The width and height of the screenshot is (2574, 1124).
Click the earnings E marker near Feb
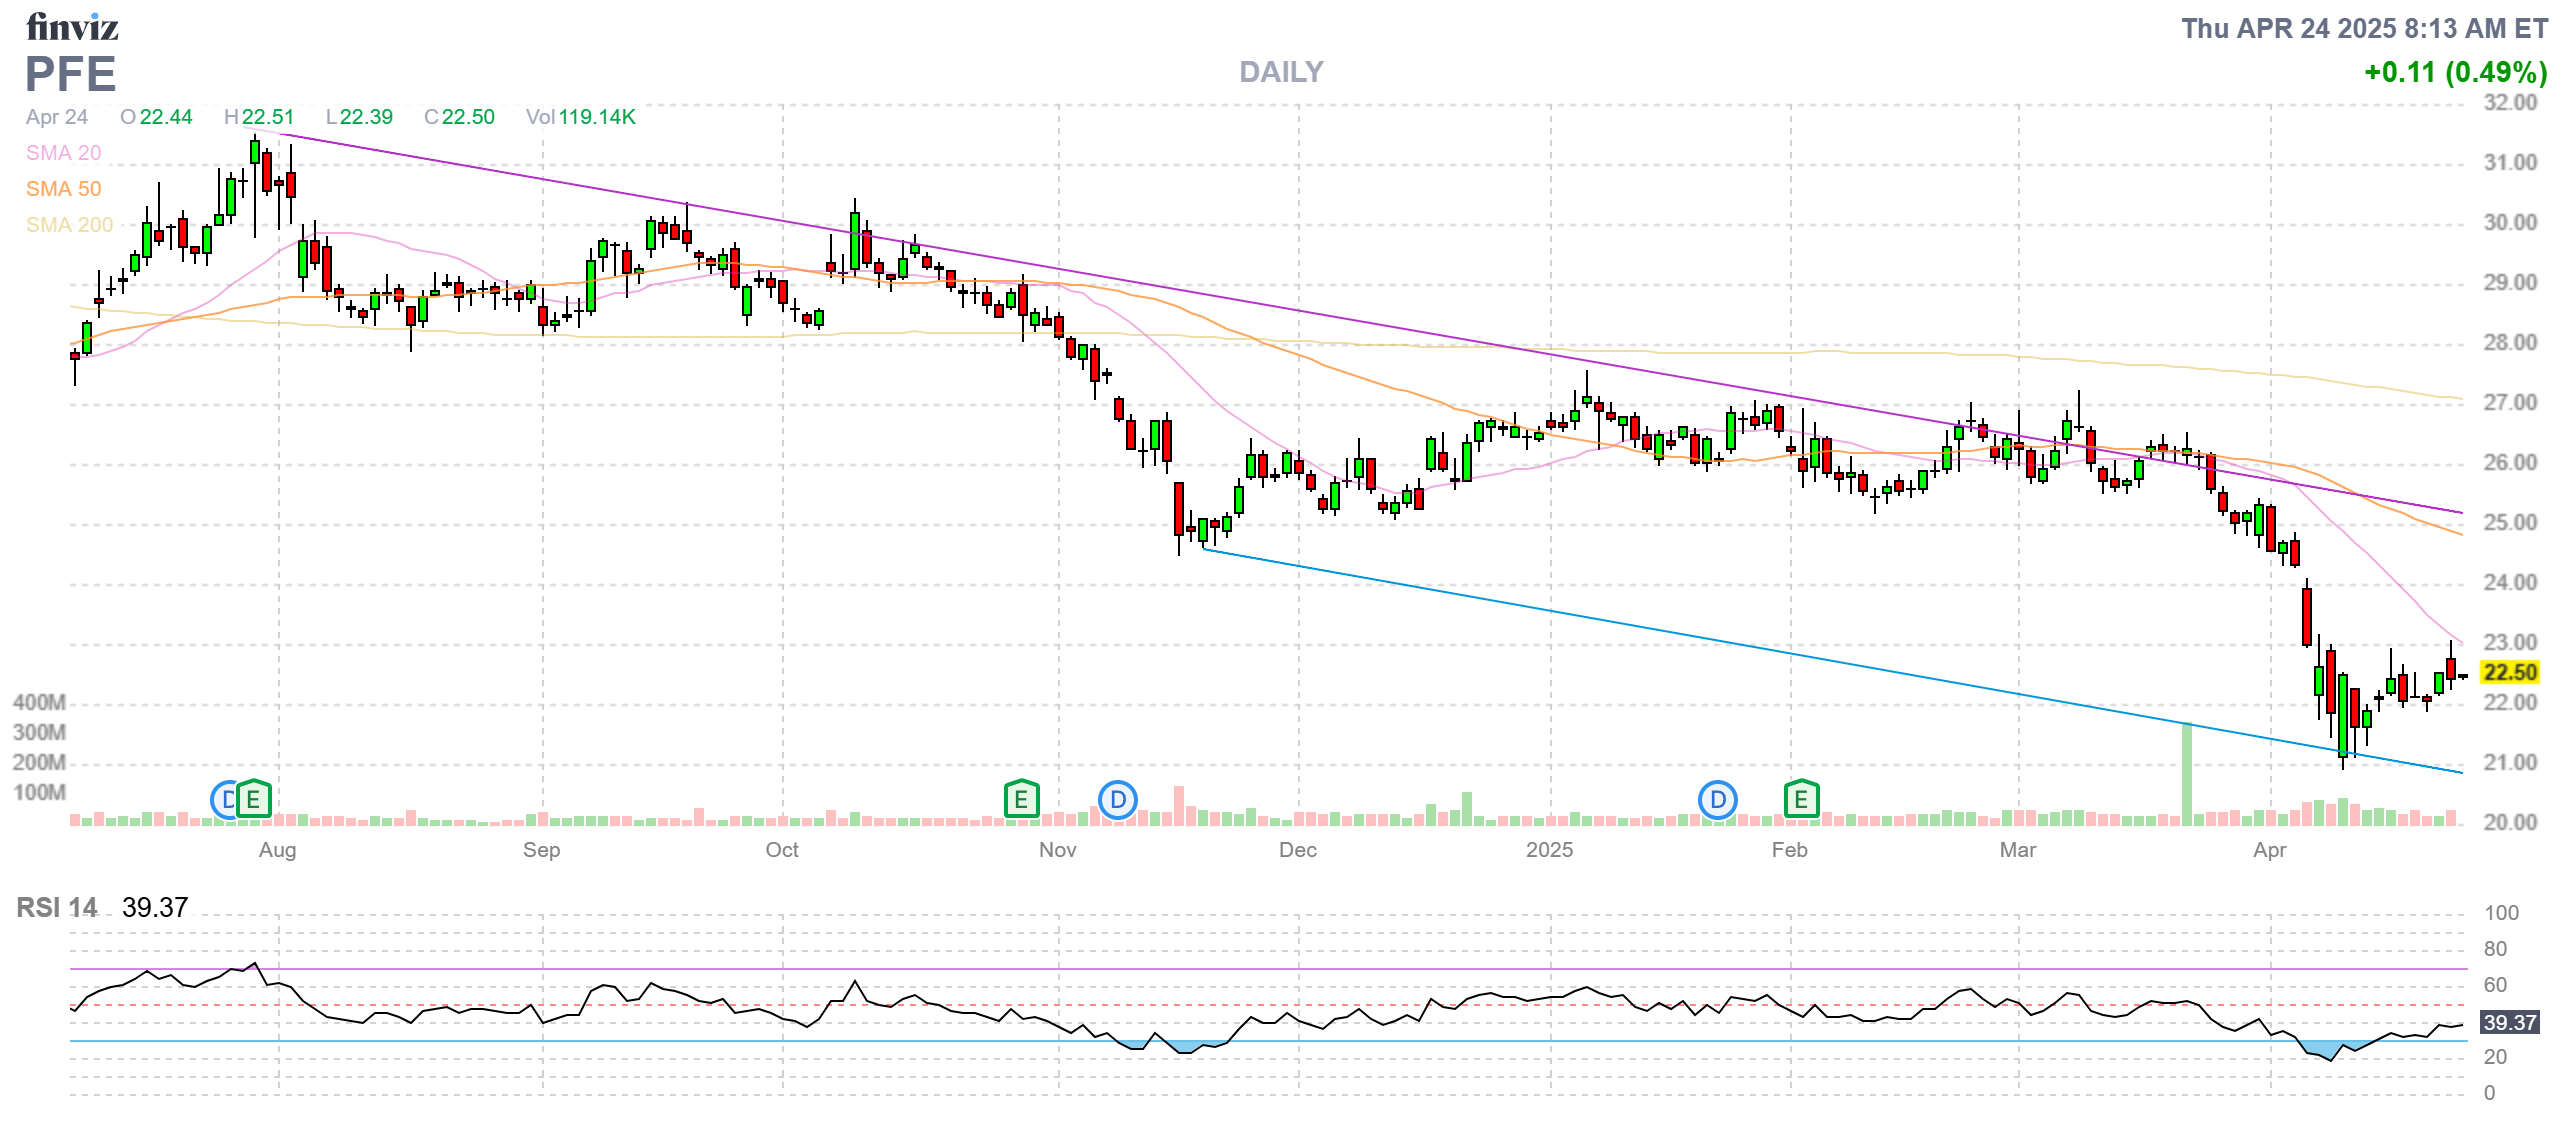[x=1801, y=799]
